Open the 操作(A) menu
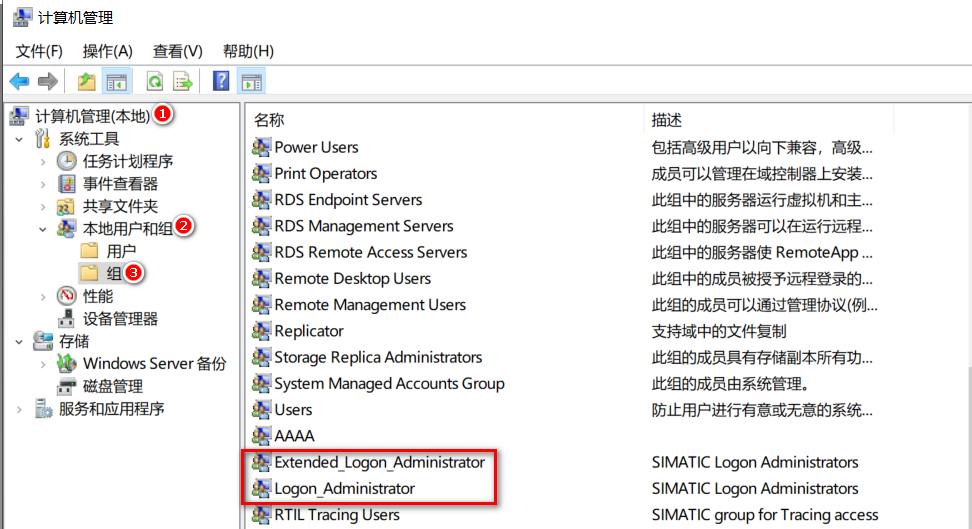Image resolution: width=972 pixels, height=529 pixels. [107, 51]
